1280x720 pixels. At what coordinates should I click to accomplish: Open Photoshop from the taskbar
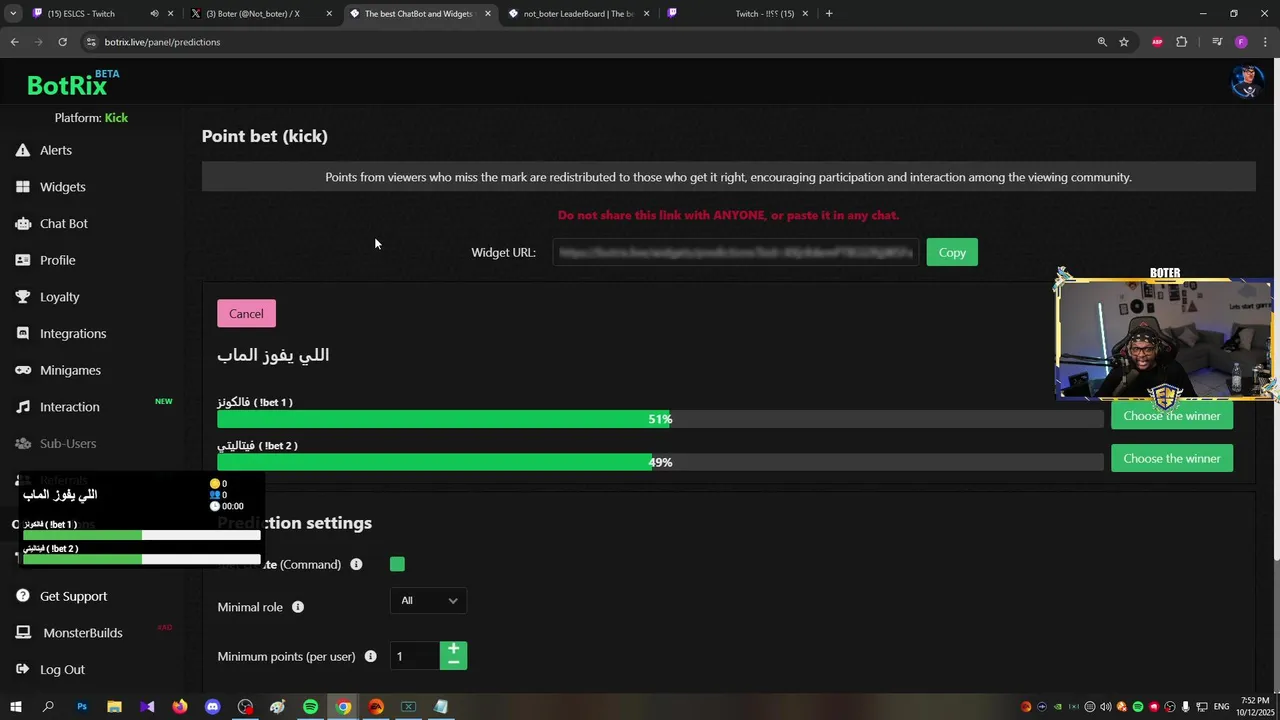[82, 707]
